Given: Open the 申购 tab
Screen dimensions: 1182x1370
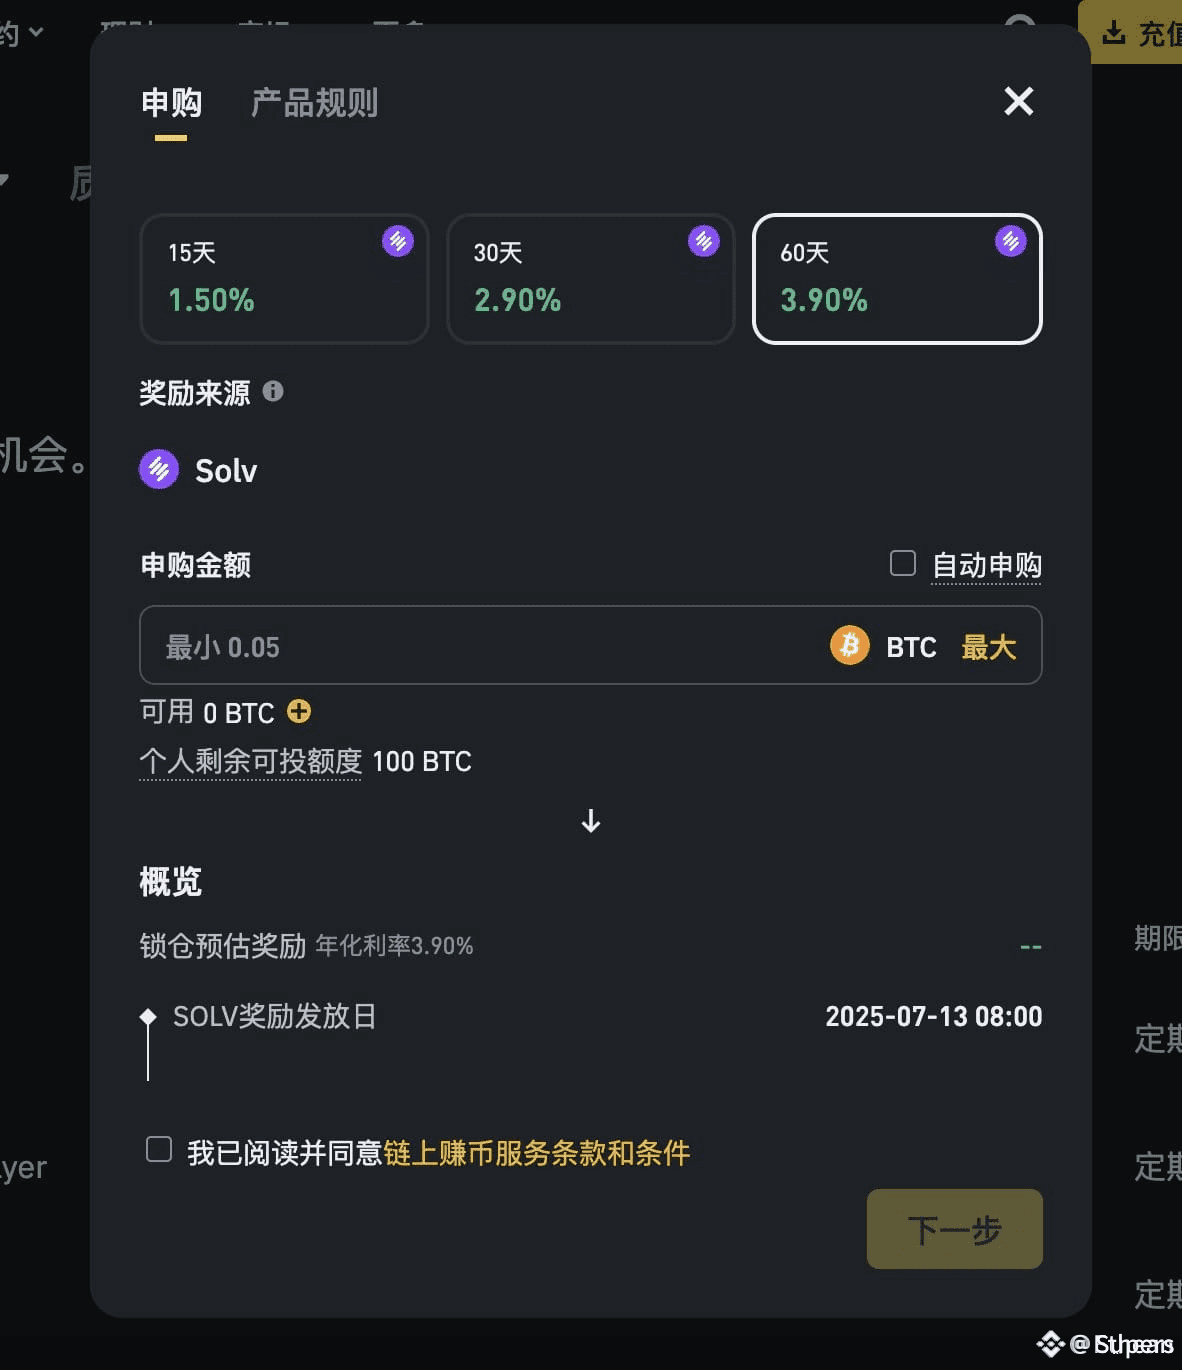Looking at the screenshot, I should tap(171, 103).
